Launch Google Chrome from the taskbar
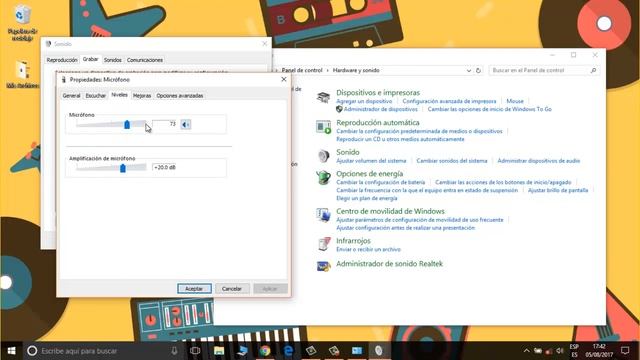The height and width of the screenshot is (360, 640). click(265, 351)
